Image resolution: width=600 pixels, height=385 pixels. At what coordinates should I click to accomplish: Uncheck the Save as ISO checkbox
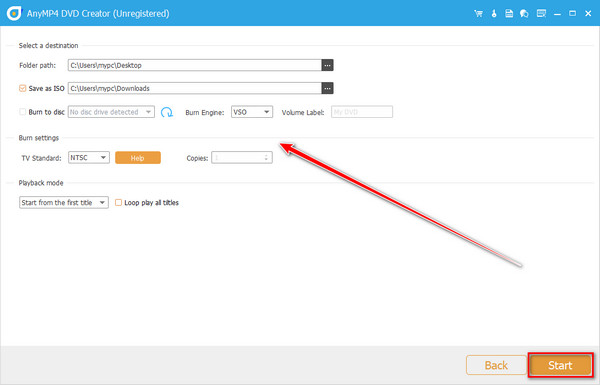click(23, 88)
